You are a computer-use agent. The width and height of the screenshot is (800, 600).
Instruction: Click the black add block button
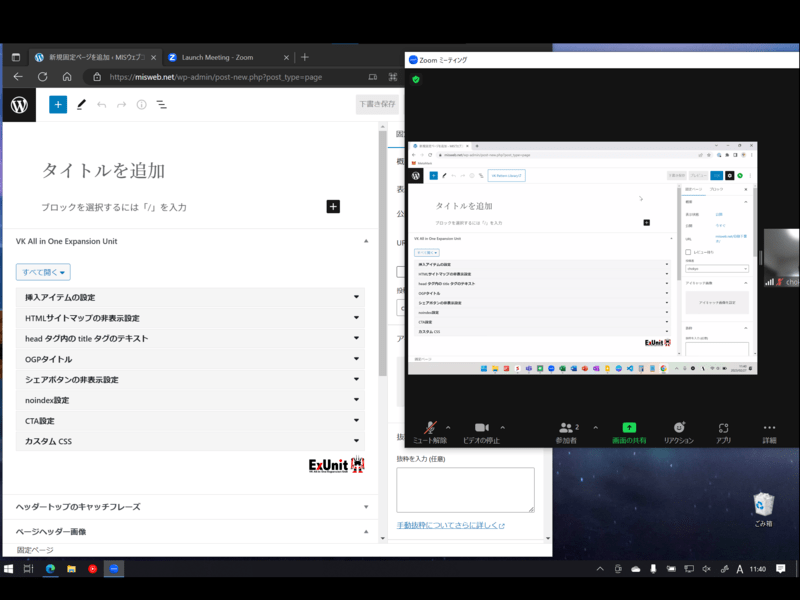pyautogui.click(x=333, y=206)
